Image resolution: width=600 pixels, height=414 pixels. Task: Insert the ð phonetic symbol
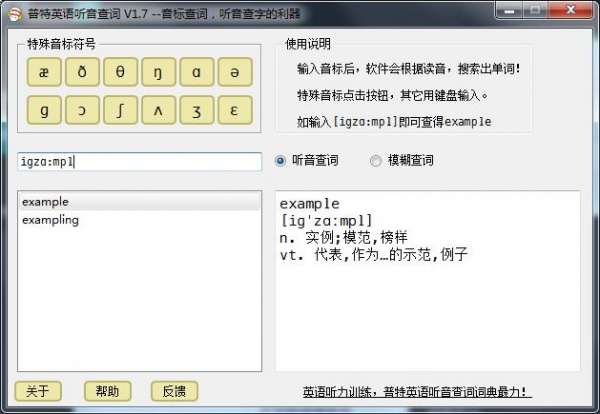[82, 72]
